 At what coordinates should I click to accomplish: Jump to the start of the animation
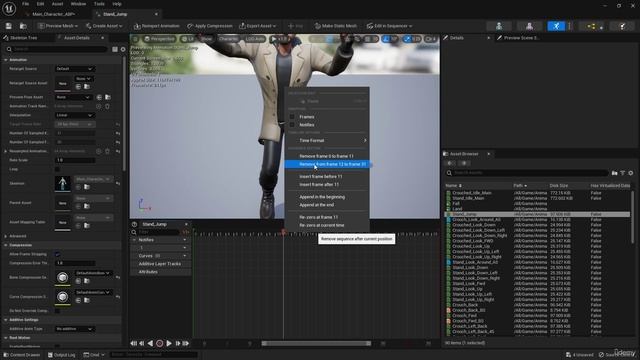click(x=133, y=344)
